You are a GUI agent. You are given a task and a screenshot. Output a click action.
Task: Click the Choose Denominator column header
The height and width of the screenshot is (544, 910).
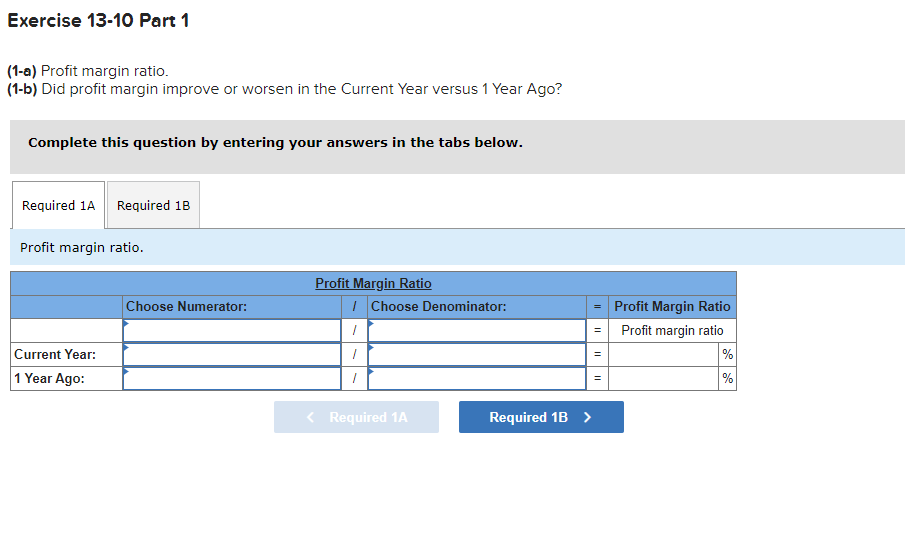pyautogui.click(x=438, y=306)
